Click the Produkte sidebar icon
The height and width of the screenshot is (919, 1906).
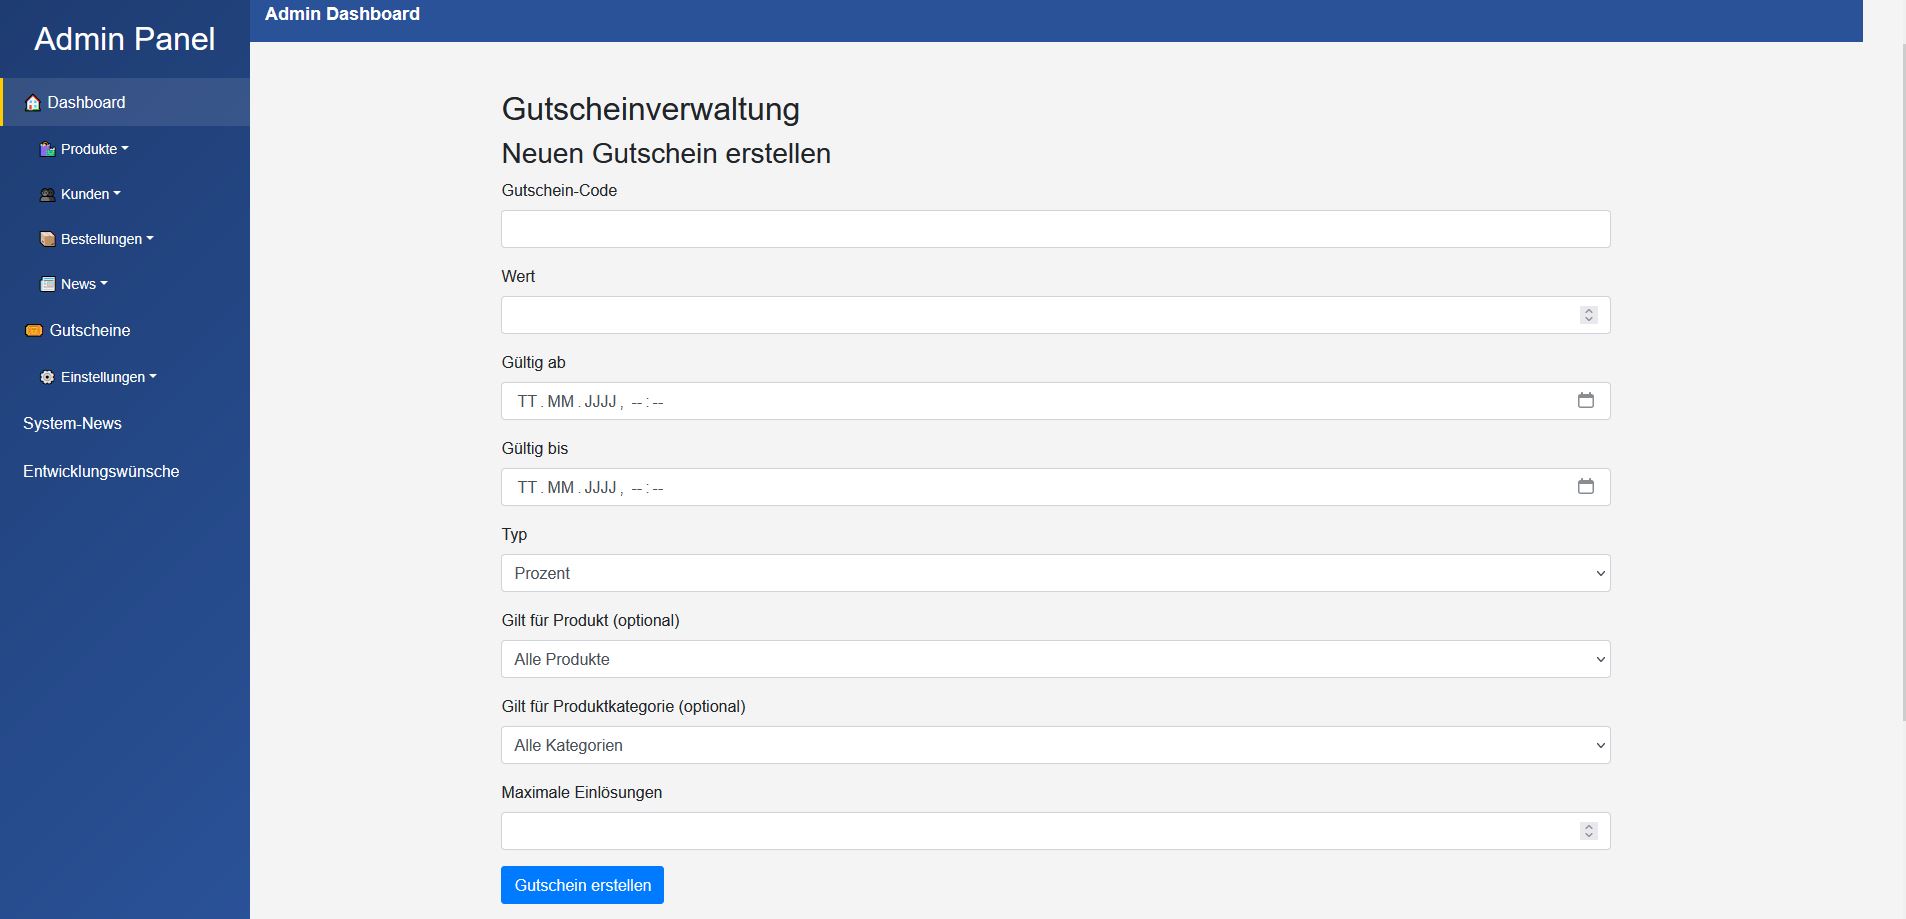pyautogui.click(x=47, y=149)
